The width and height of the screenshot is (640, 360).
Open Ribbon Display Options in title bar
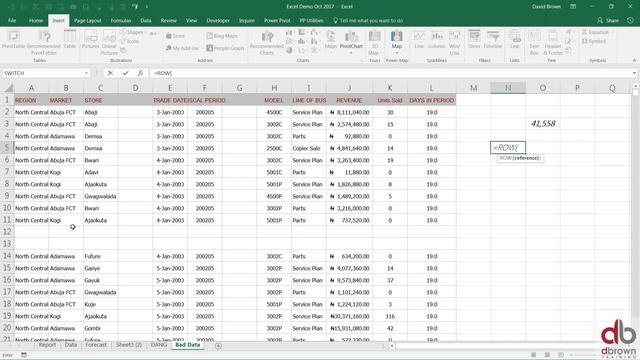573,7
